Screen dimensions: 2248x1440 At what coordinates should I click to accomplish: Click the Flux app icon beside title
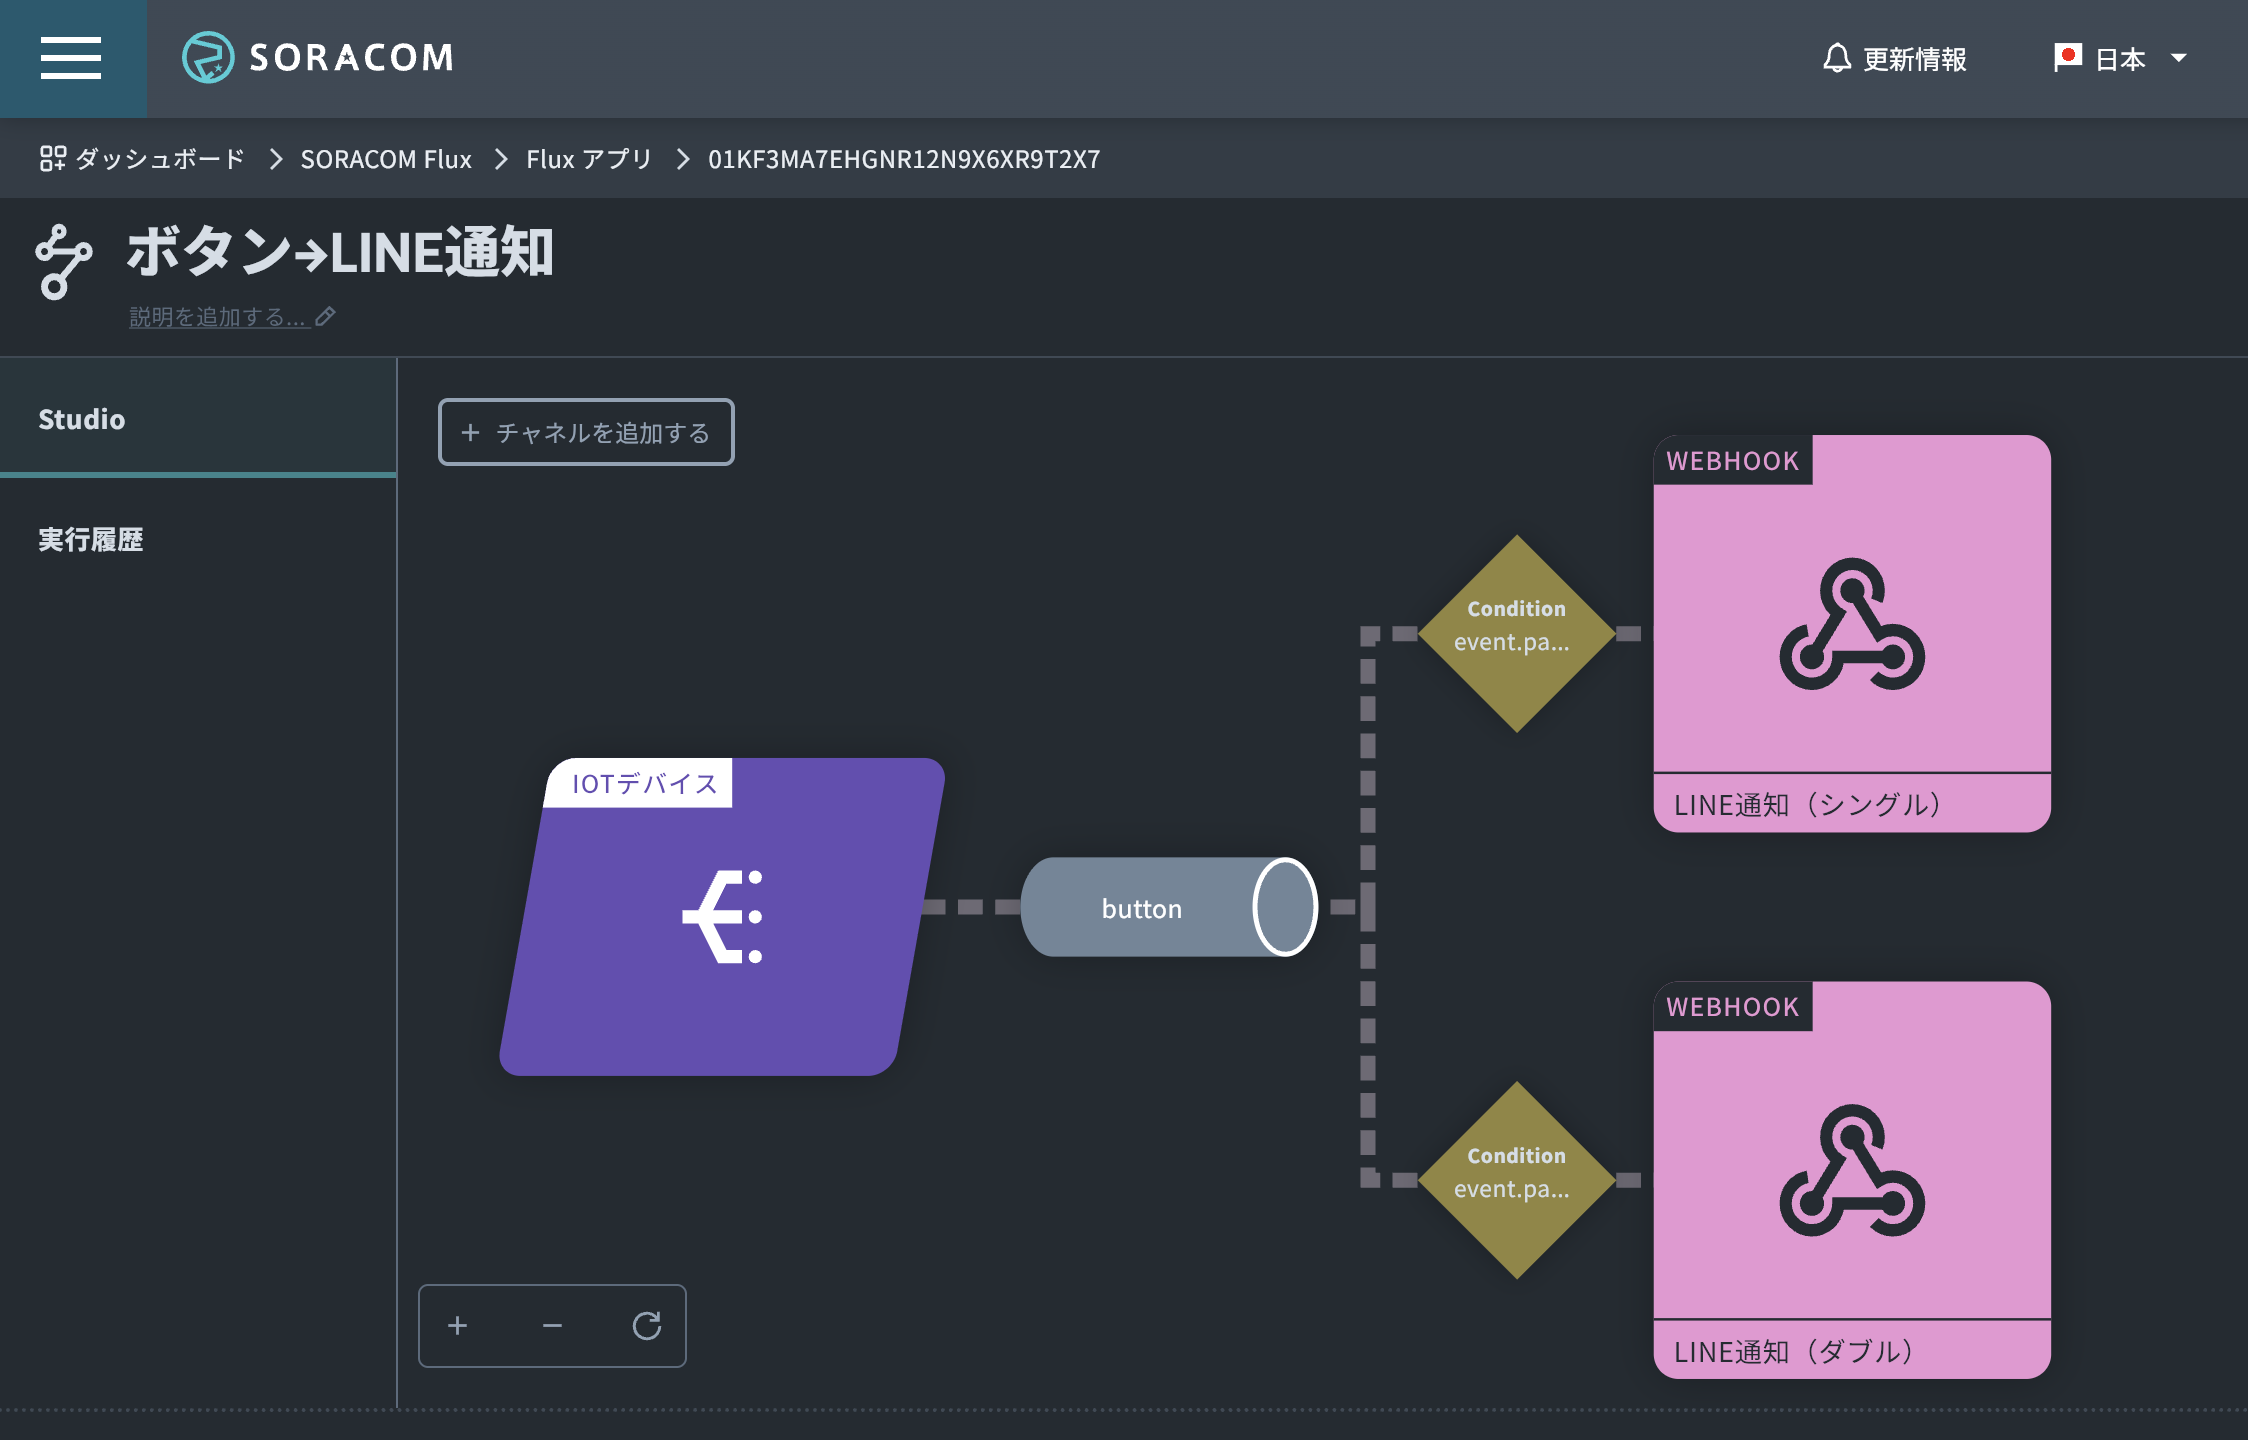click(63, 261)
